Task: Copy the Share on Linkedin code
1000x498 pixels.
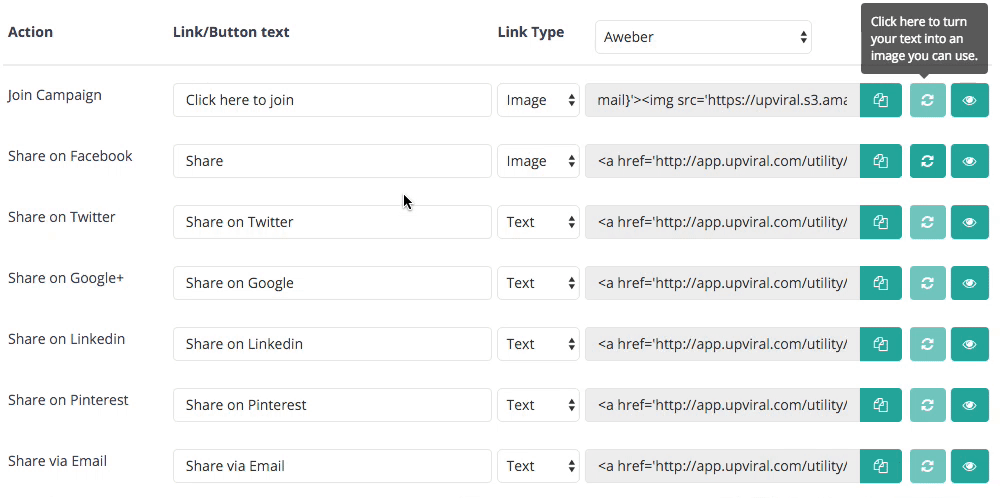Action: (x=881, y=344)
